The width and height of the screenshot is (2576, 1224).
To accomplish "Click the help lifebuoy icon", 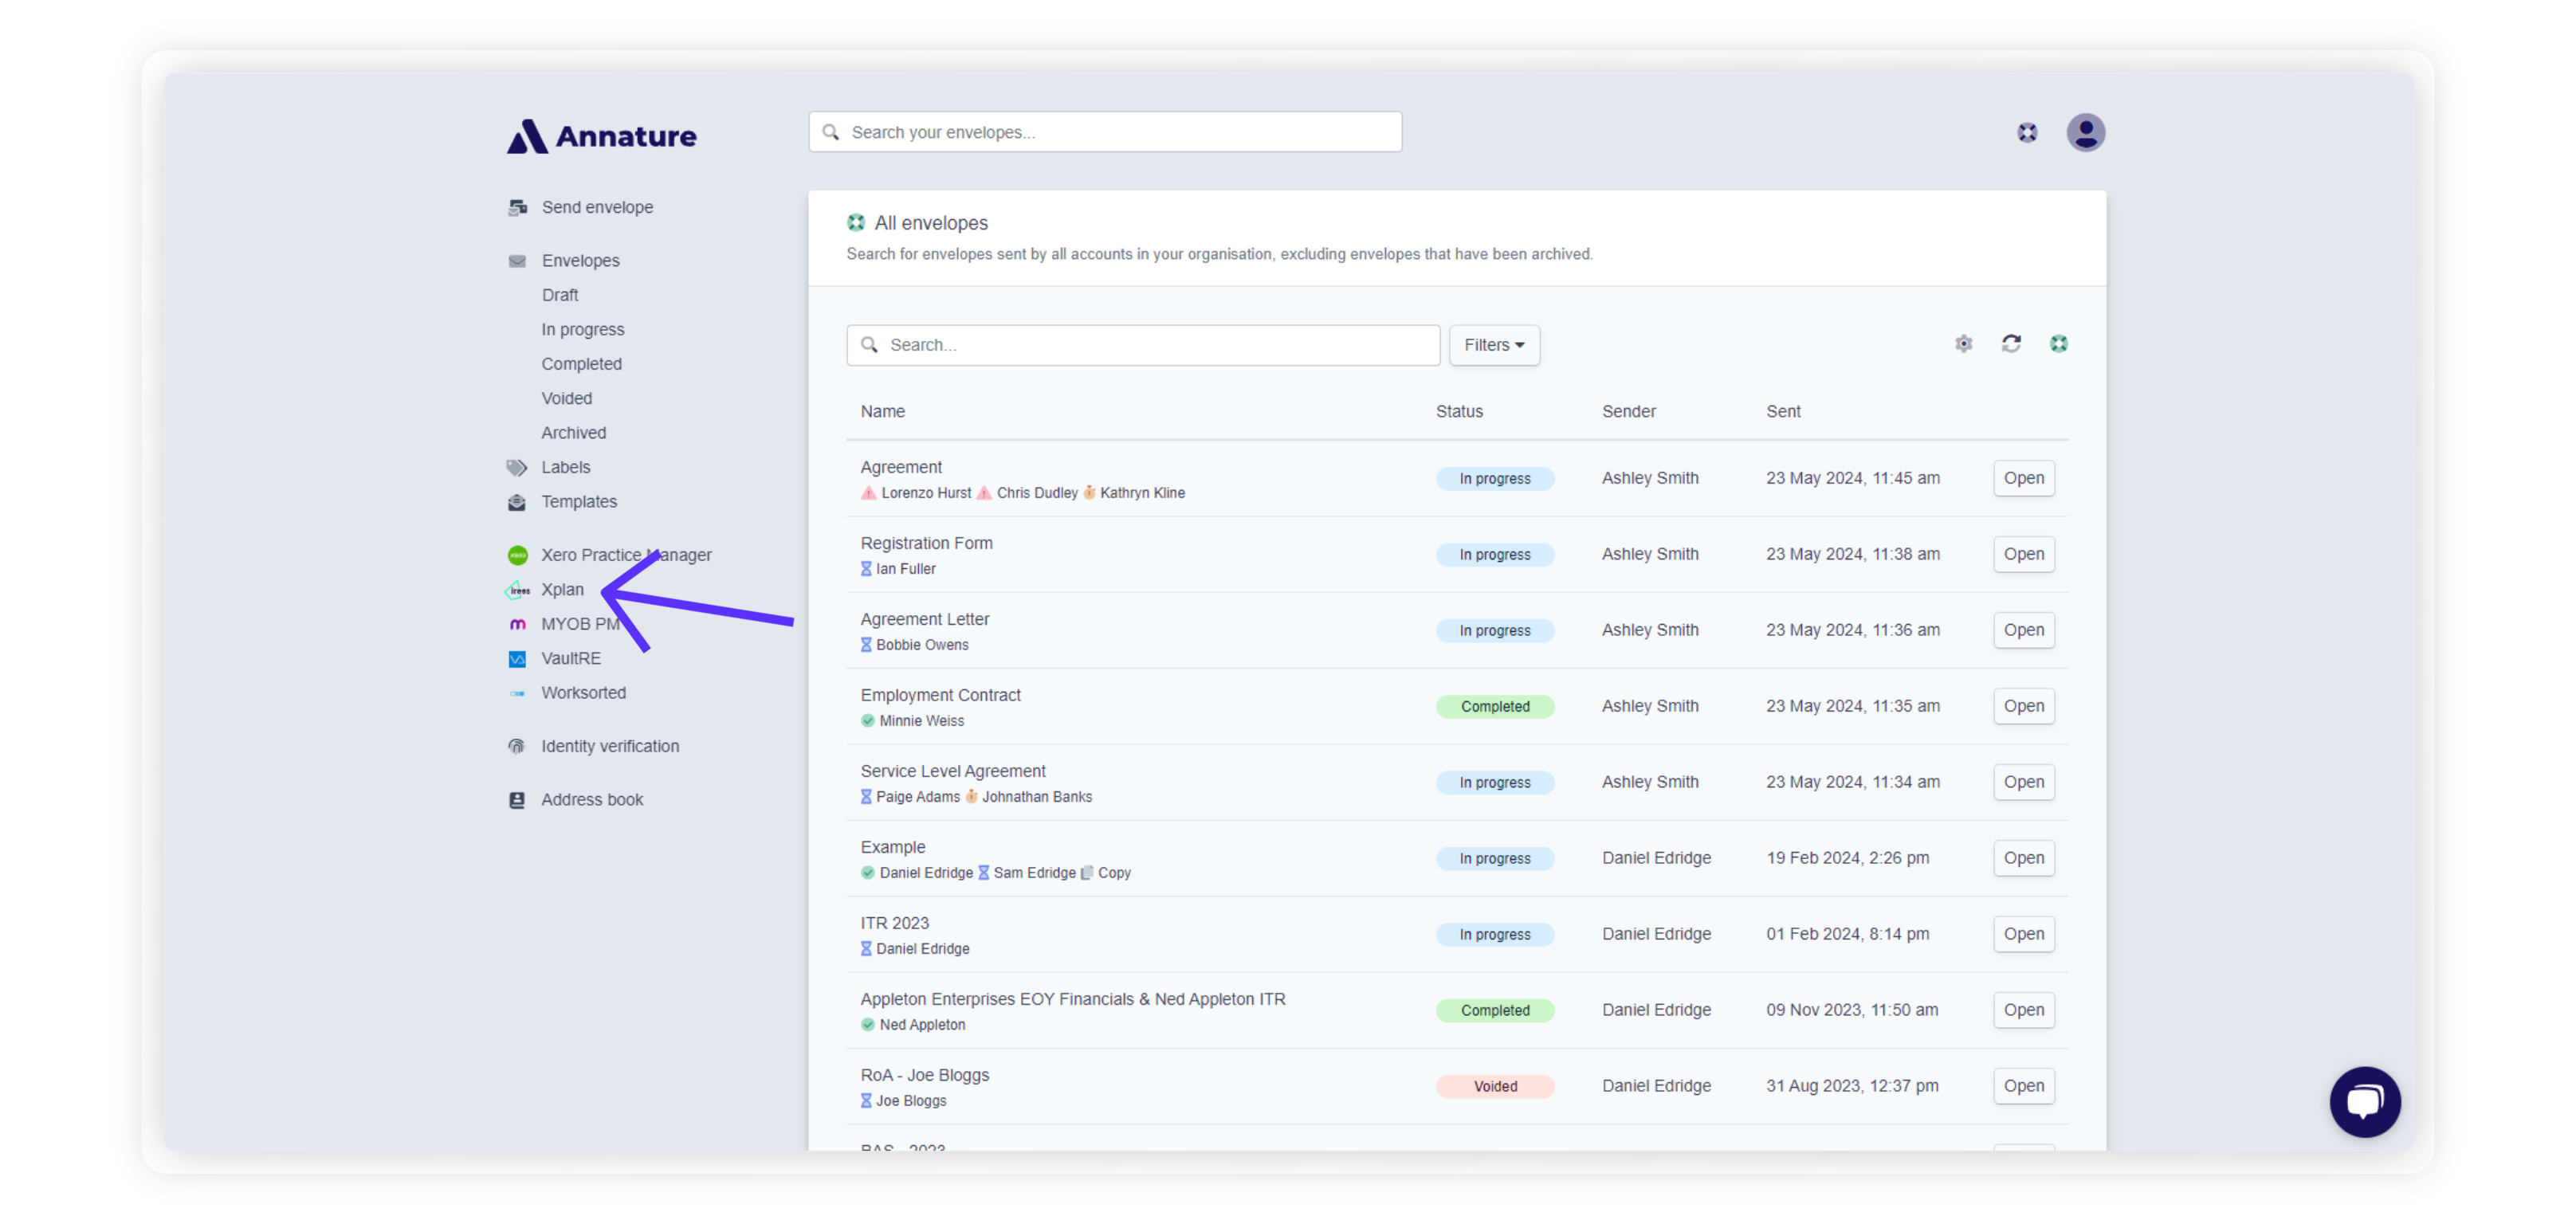I will click(x=2027, y=131).
